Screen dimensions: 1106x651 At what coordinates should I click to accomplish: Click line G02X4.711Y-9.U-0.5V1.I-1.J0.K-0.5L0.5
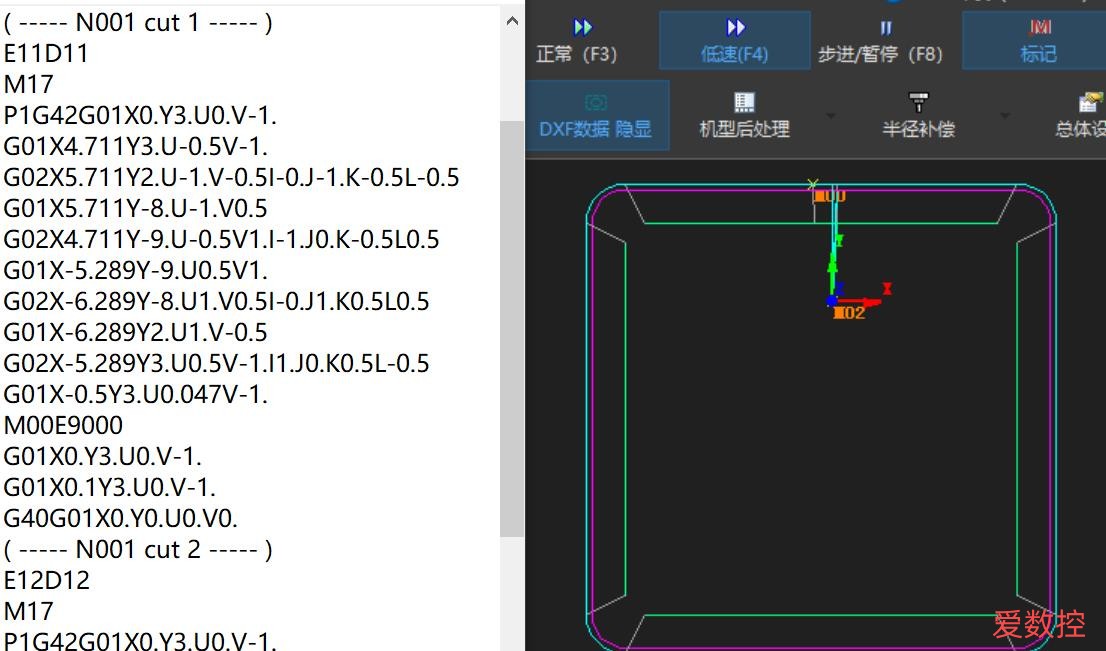pos(221,240)
